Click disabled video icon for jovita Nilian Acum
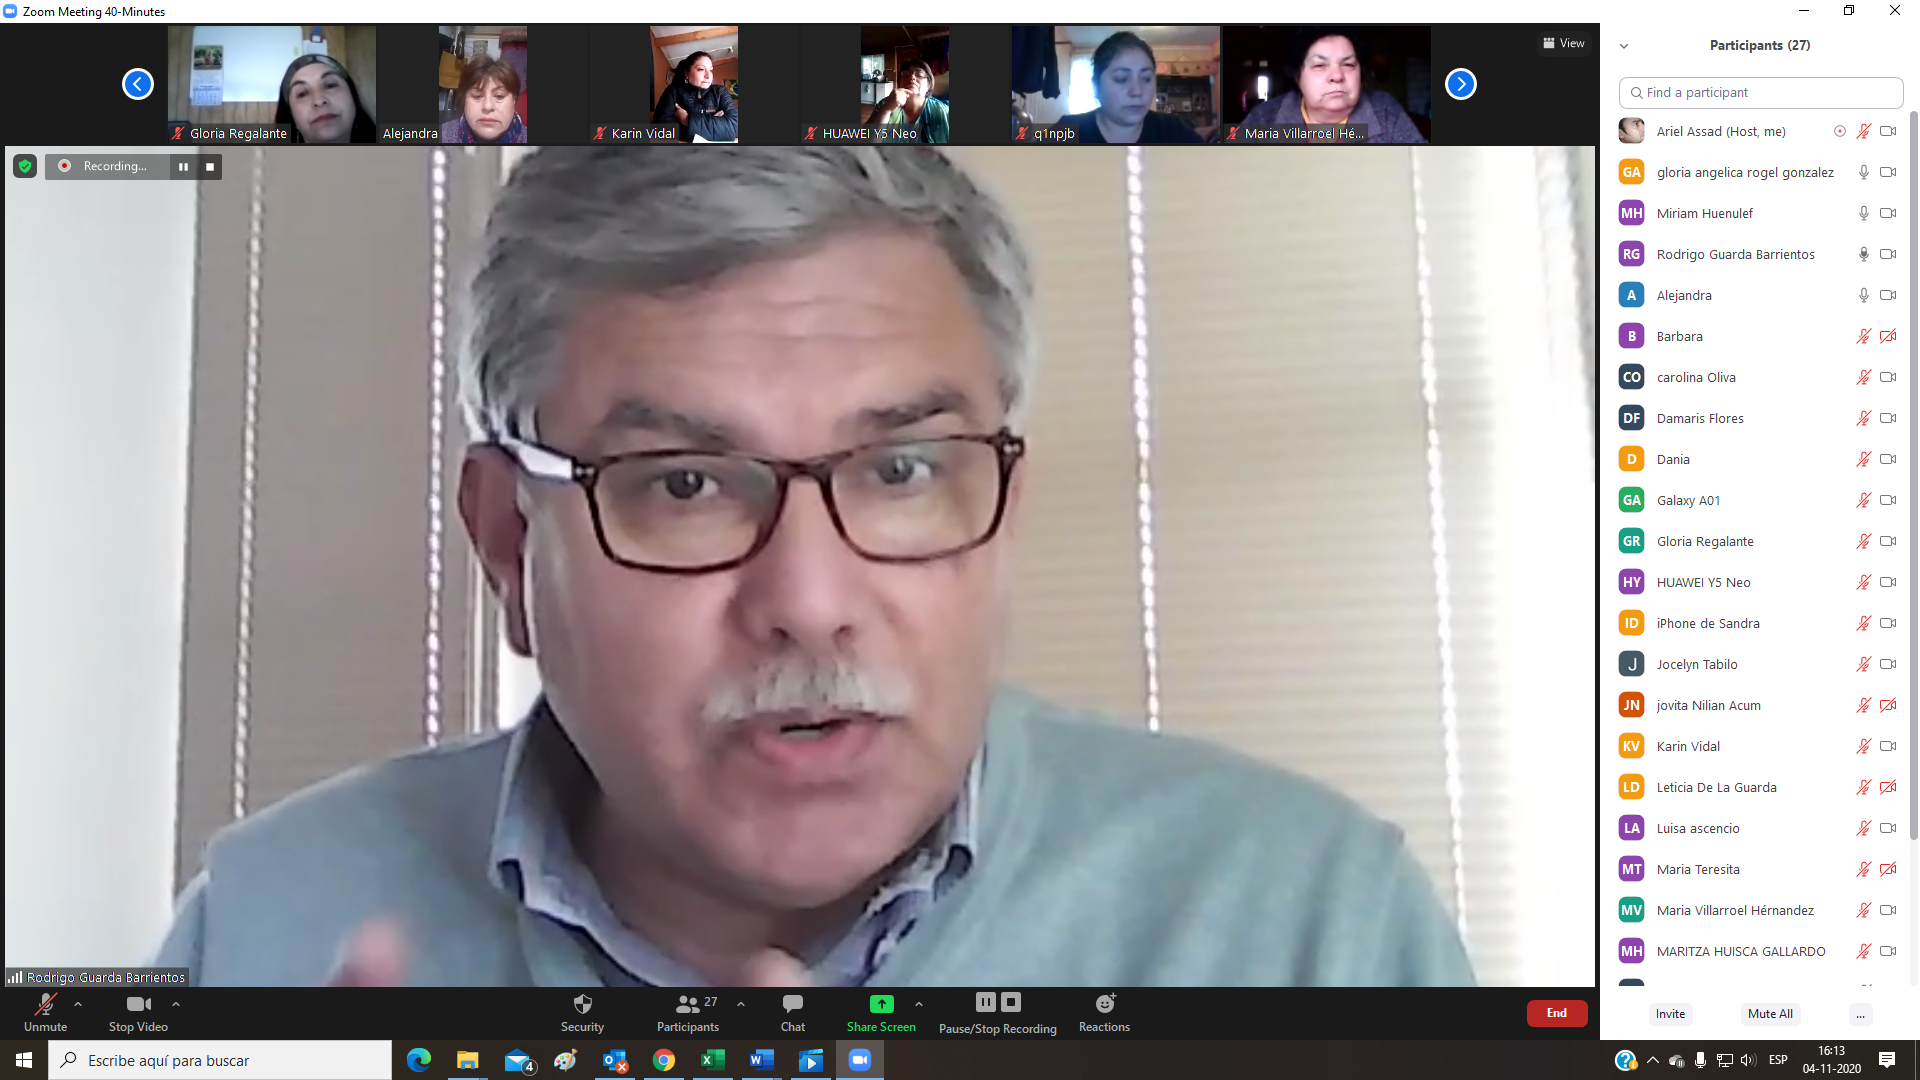Image resolution: width=1920 pixels, height=1080 pixels. pyautogui.click(x=1888, y=705)
